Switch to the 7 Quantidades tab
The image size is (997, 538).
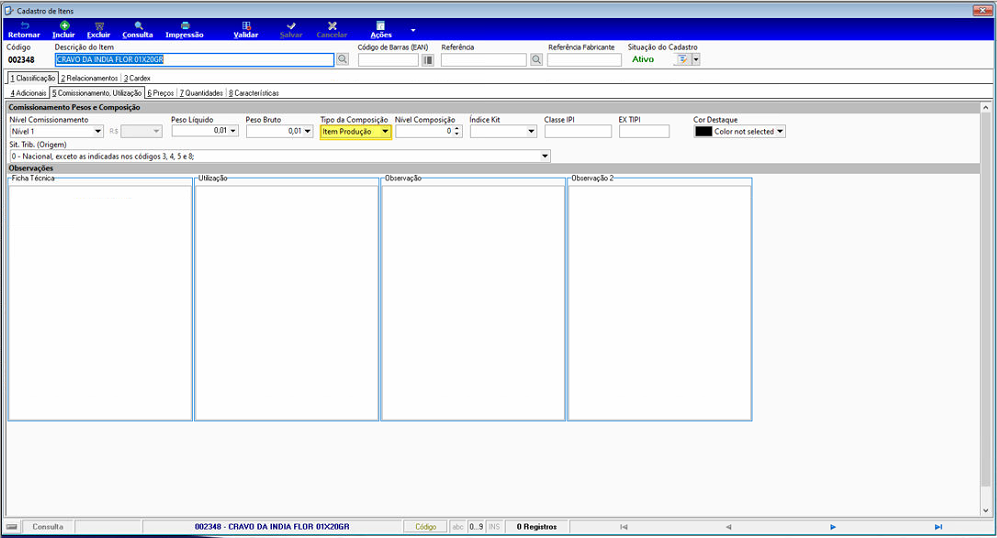[x=202, y=93]
